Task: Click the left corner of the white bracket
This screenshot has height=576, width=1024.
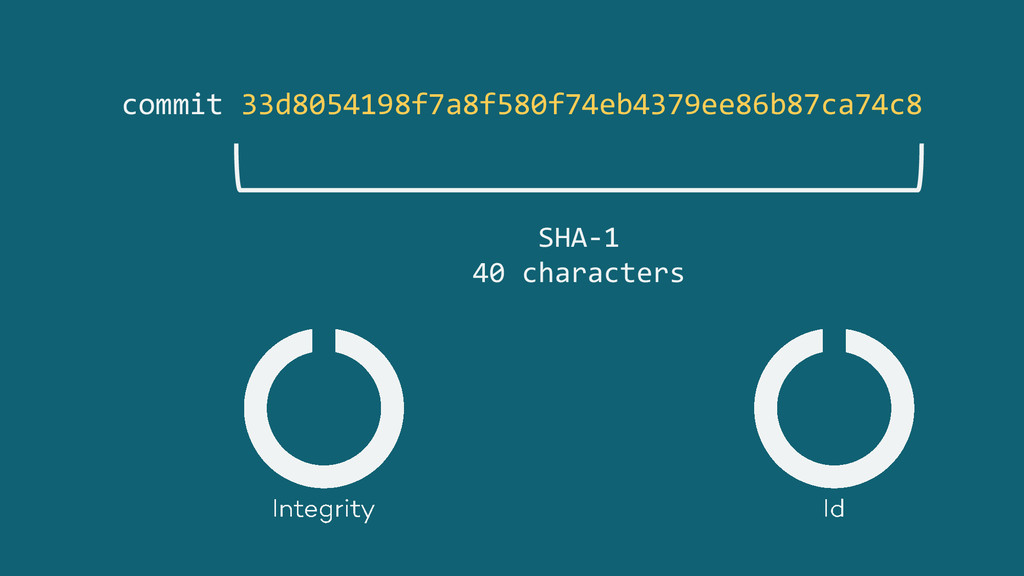Action: [x=239, y=184]
